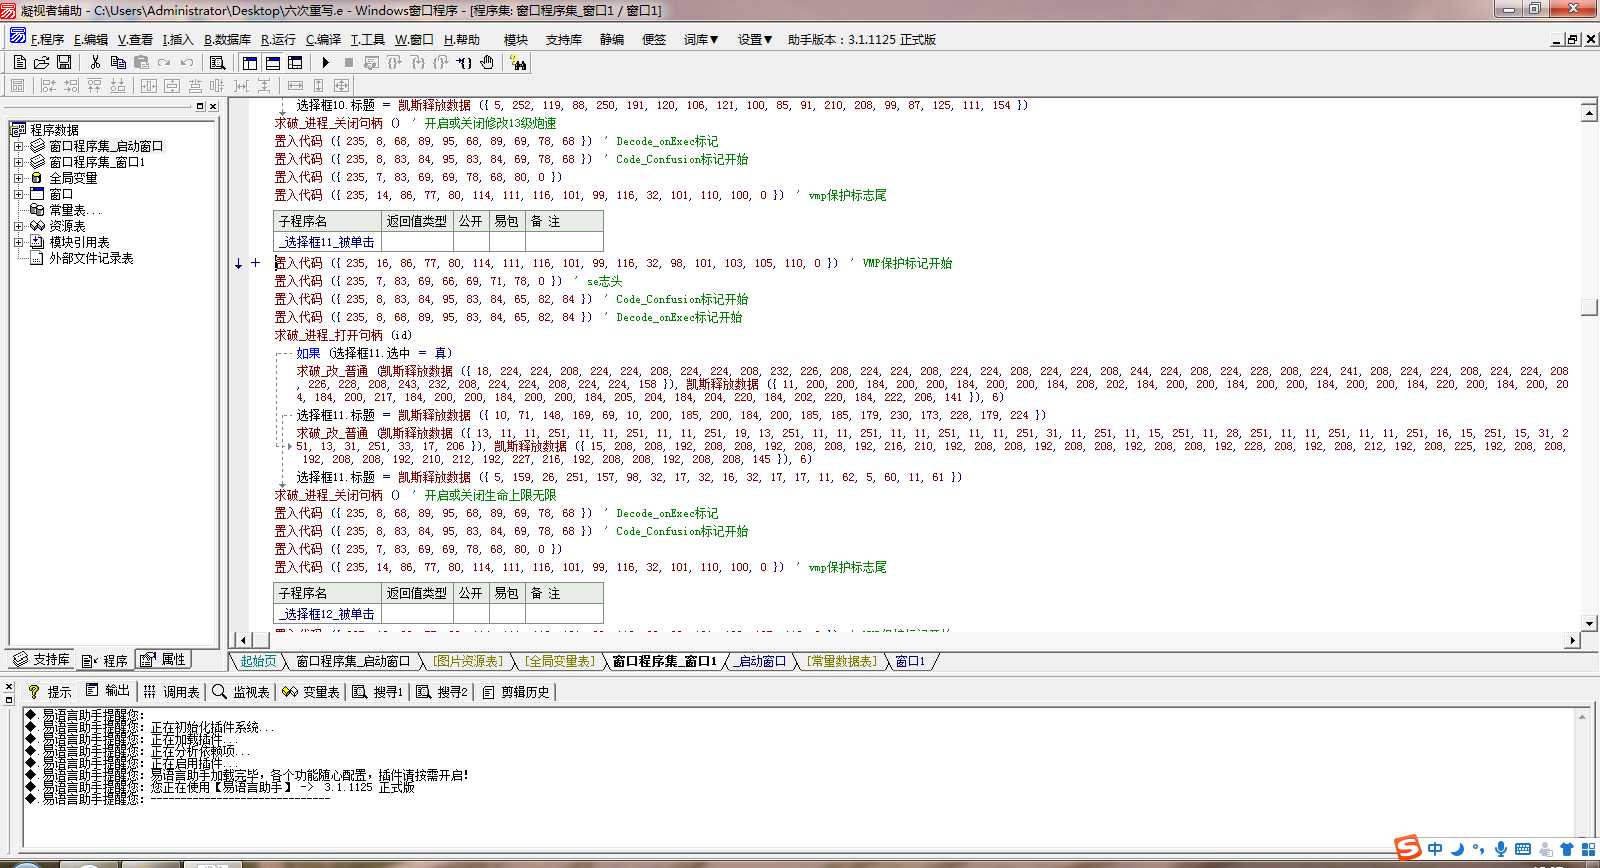
Task: Click the Open folder toolbar icon
Action: pyautogui.click(x=41, y=62)
